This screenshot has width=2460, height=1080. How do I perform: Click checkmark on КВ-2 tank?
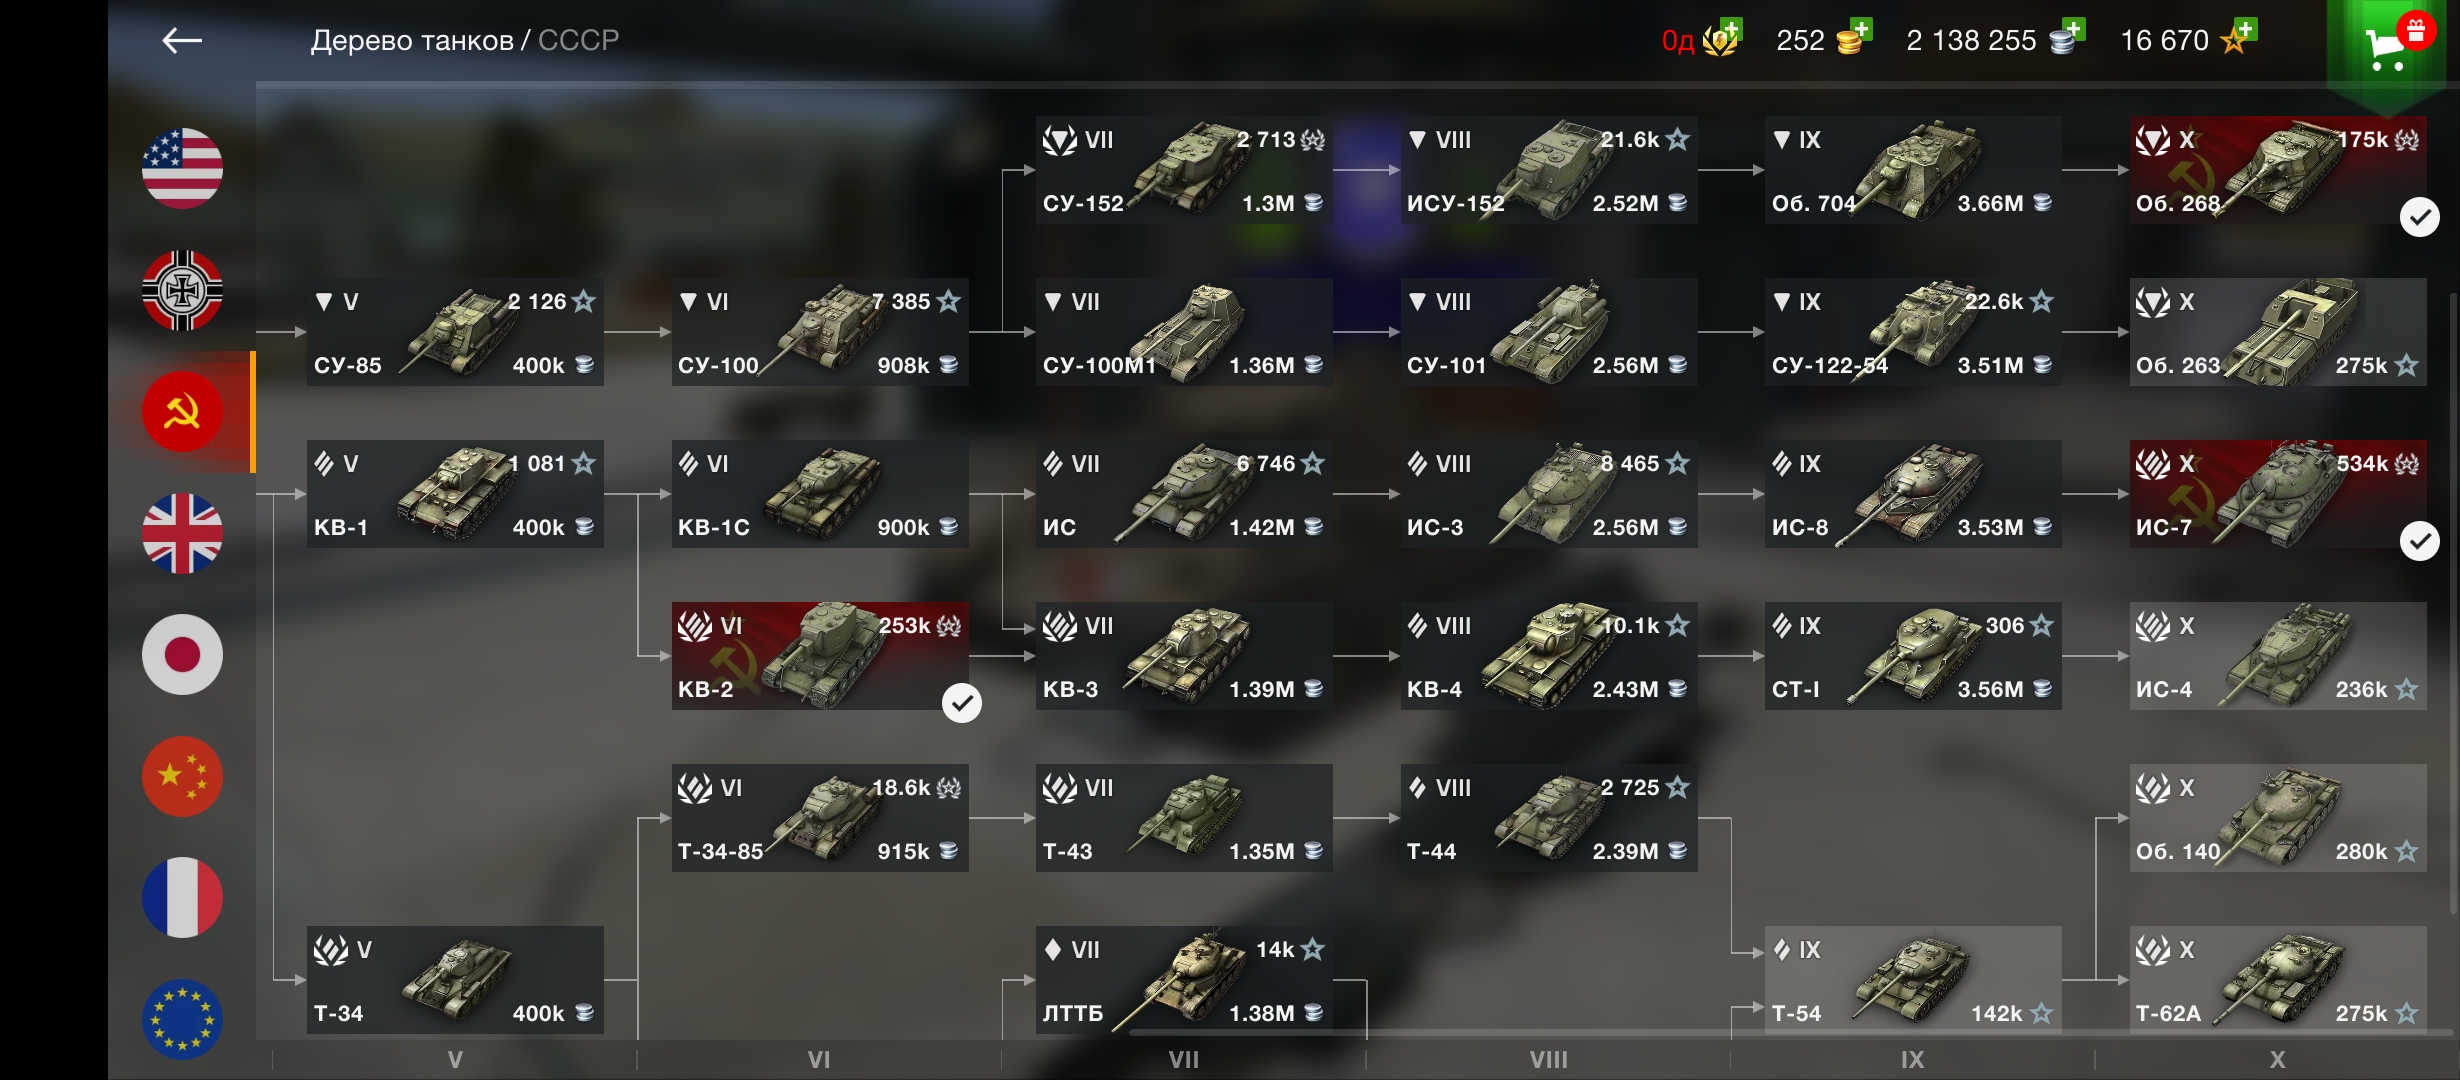click(962, 703)
